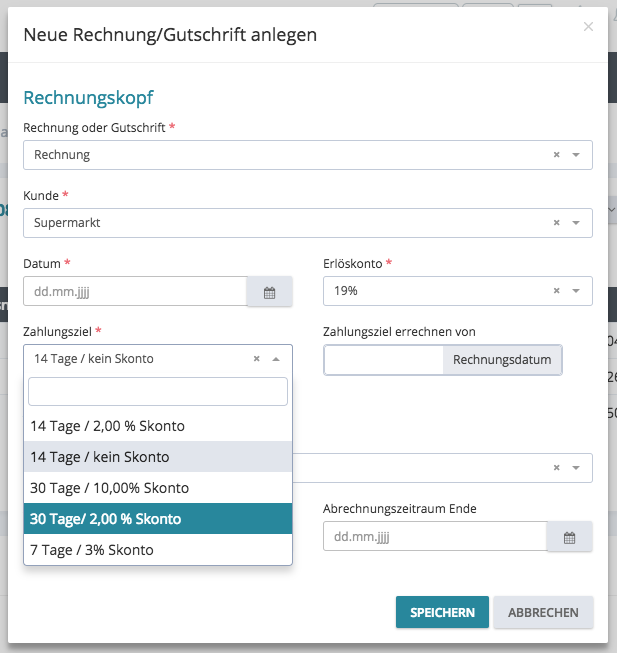Open the Kunde dropdown arrow
Viewport: 617px width, 653px height.
[576, 223]
